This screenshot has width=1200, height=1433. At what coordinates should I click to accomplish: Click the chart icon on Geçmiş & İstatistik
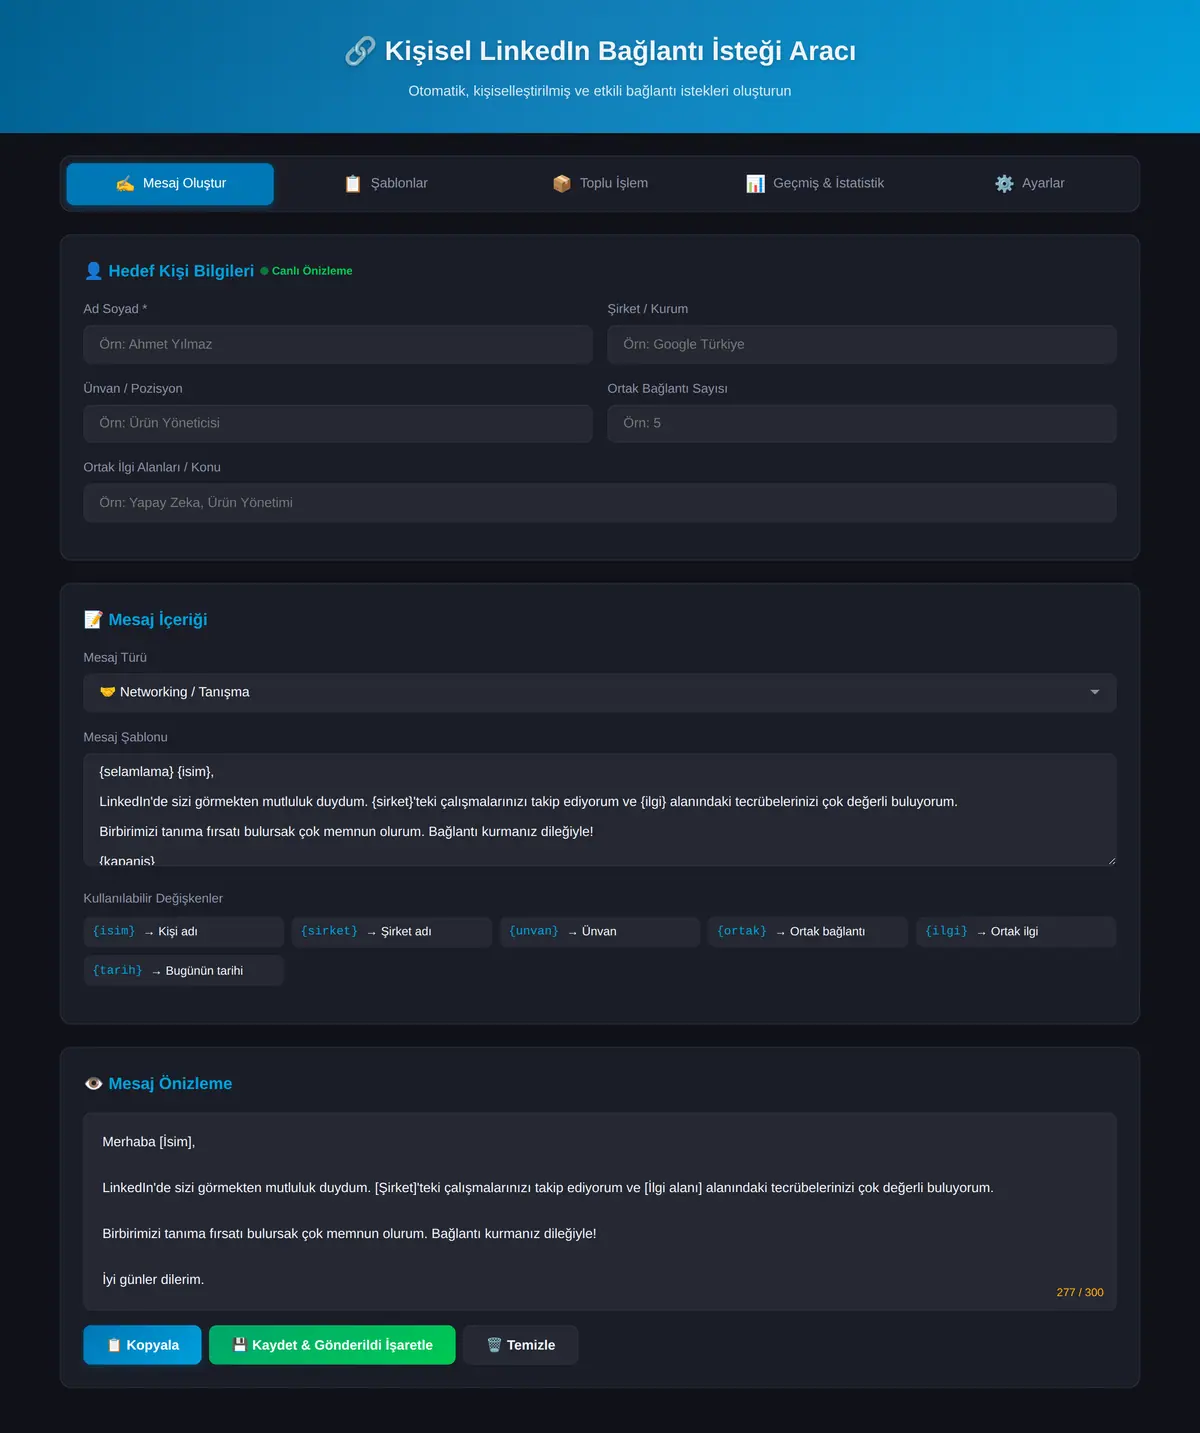click(755, 184)
